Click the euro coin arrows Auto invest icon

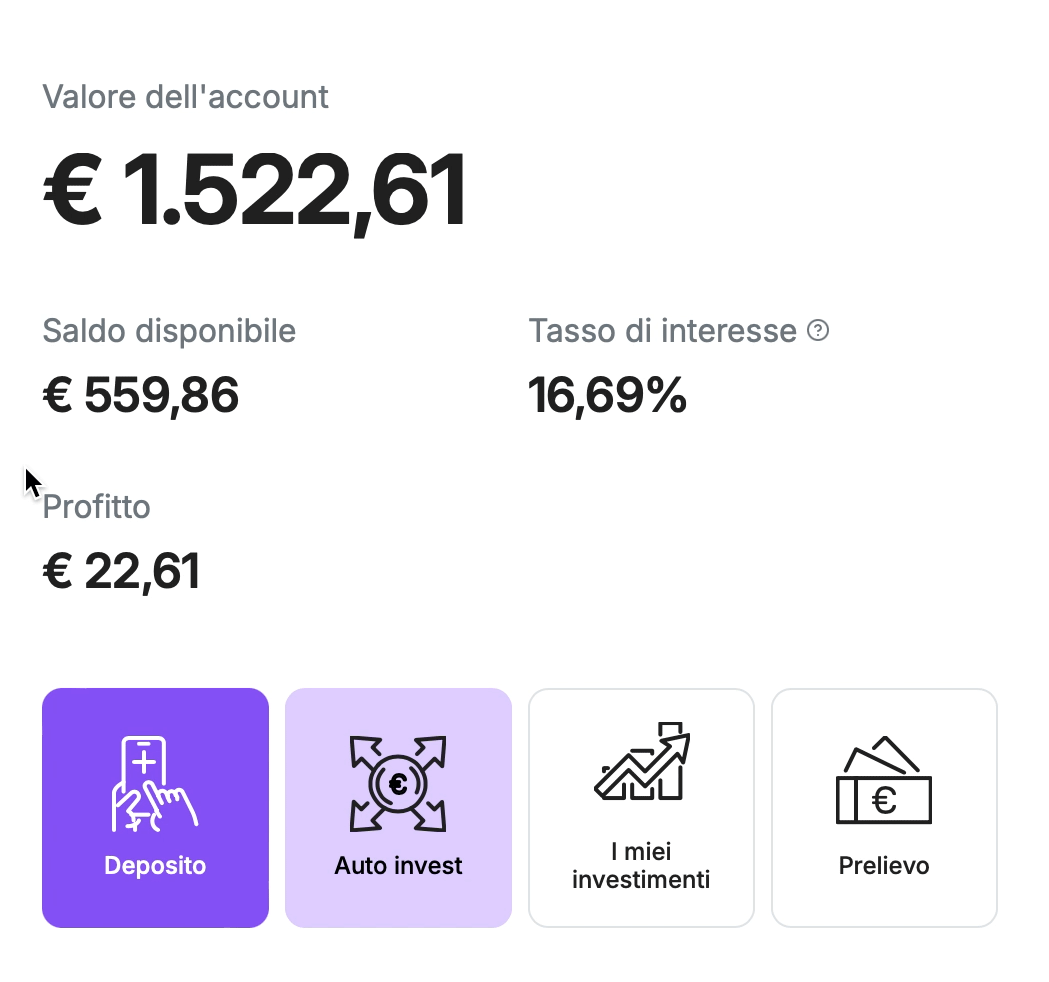(398, 784)
